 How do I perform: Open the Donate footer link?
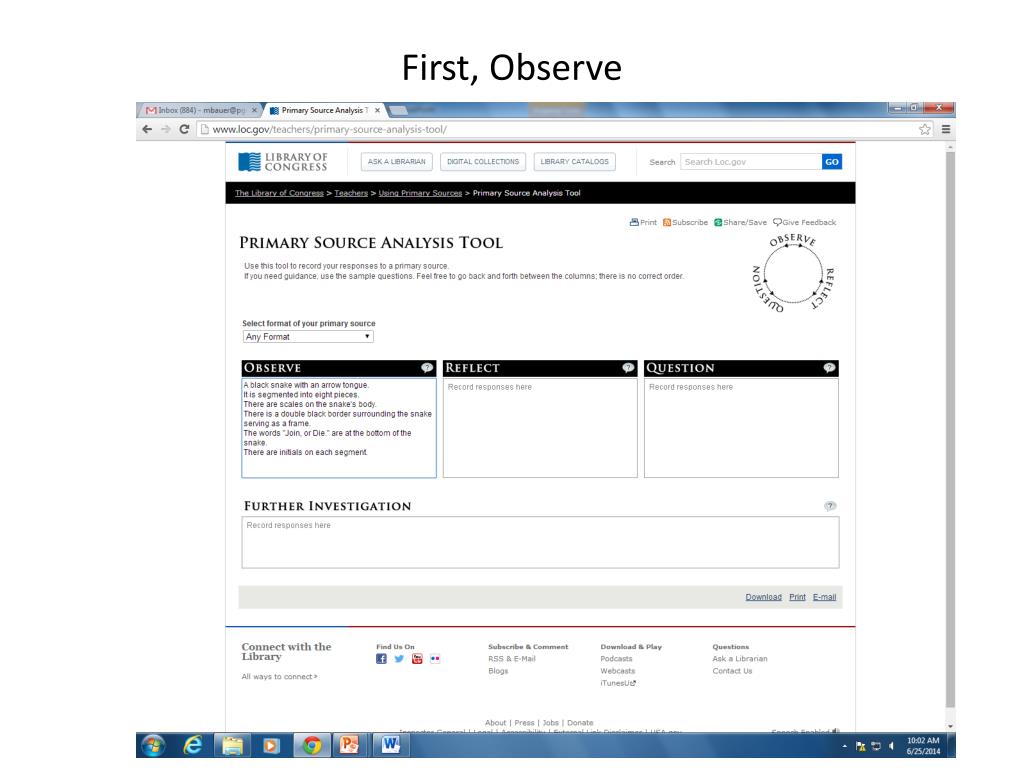pyautogui.click(x=580, y=723)
